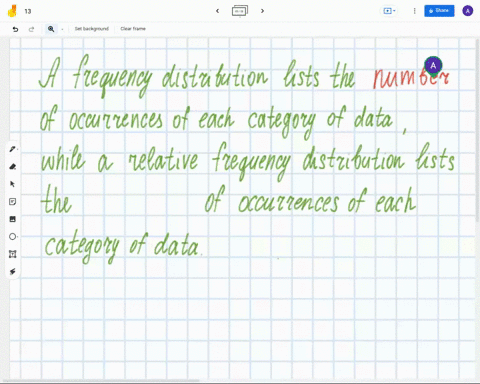Image resolution: width=480 pixels, height=384 pixels.
Task: Click the handwritten word "while"
Action: tap(63, 159)
